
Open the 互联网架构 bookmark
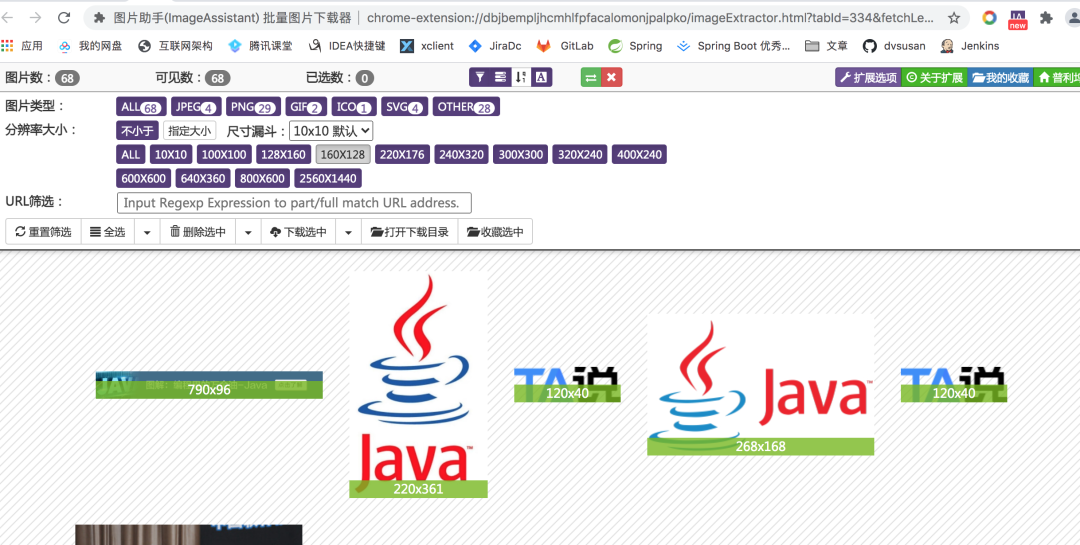(x=176, y=46)
